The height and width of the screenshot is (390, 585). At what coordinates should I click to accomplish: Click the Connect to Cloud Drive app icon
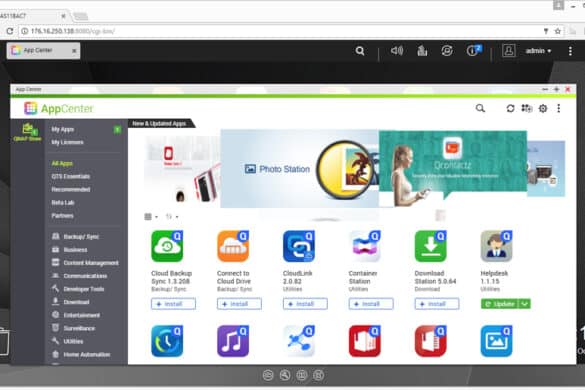point(233,246)
